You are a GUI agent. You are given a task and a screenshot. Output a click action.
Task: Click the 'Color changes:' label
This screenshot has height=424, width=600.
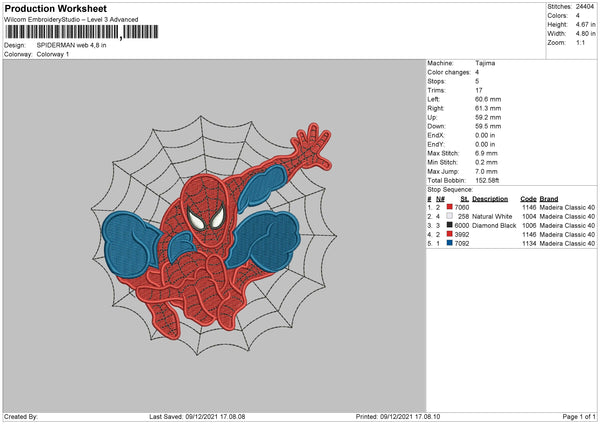point(449,72)
